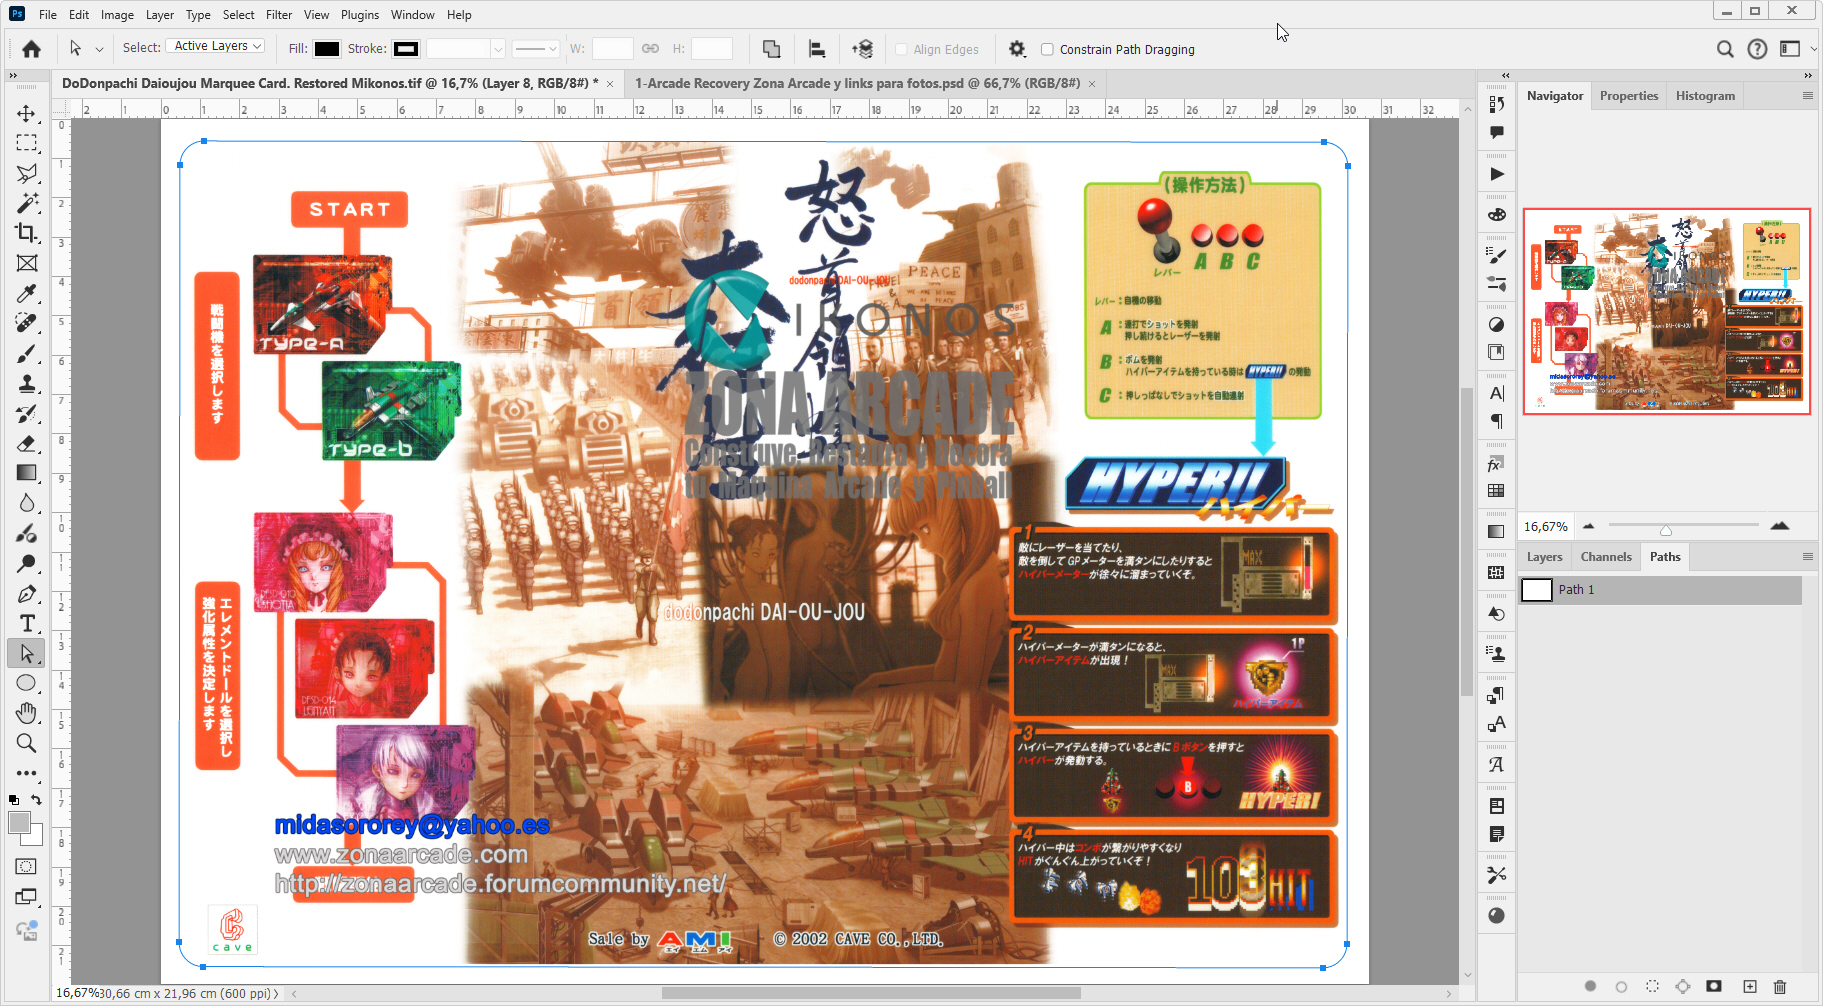Select the Move tool
Screen dimensions: 1823x1006
point(27,113)
